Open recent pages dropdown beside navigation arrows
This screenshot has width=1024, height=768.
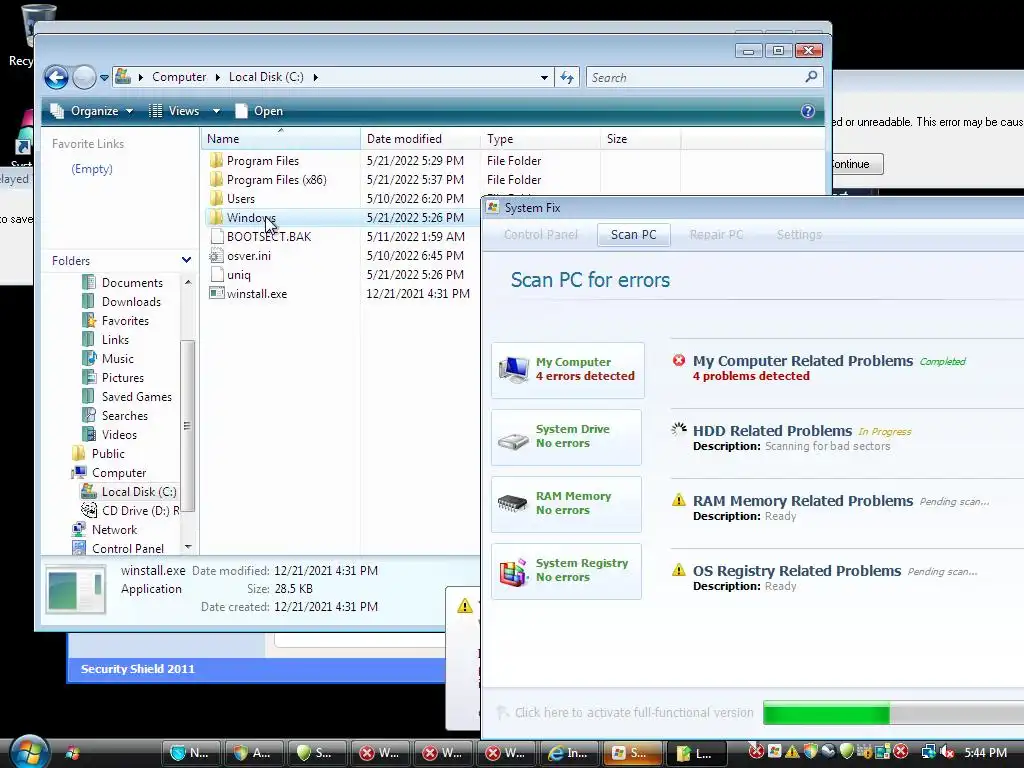104,78
